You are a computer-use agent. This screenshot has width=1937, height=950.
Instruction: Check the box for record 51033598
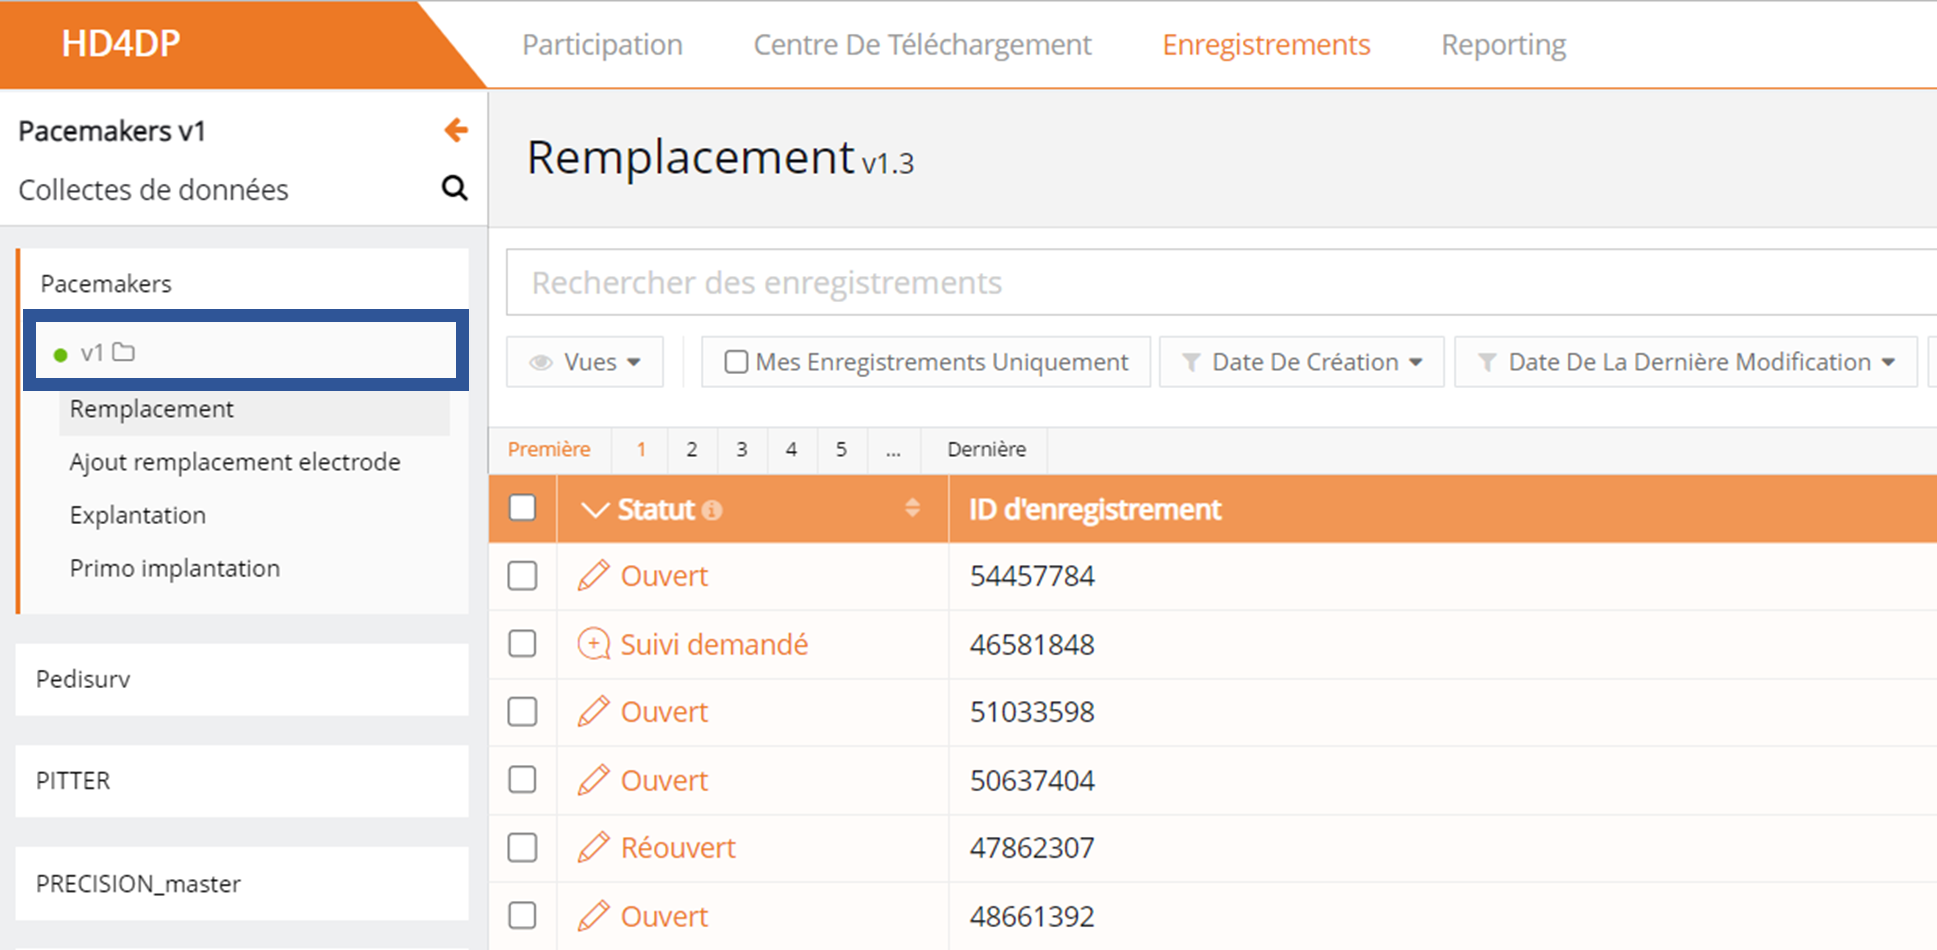point(522,712)
